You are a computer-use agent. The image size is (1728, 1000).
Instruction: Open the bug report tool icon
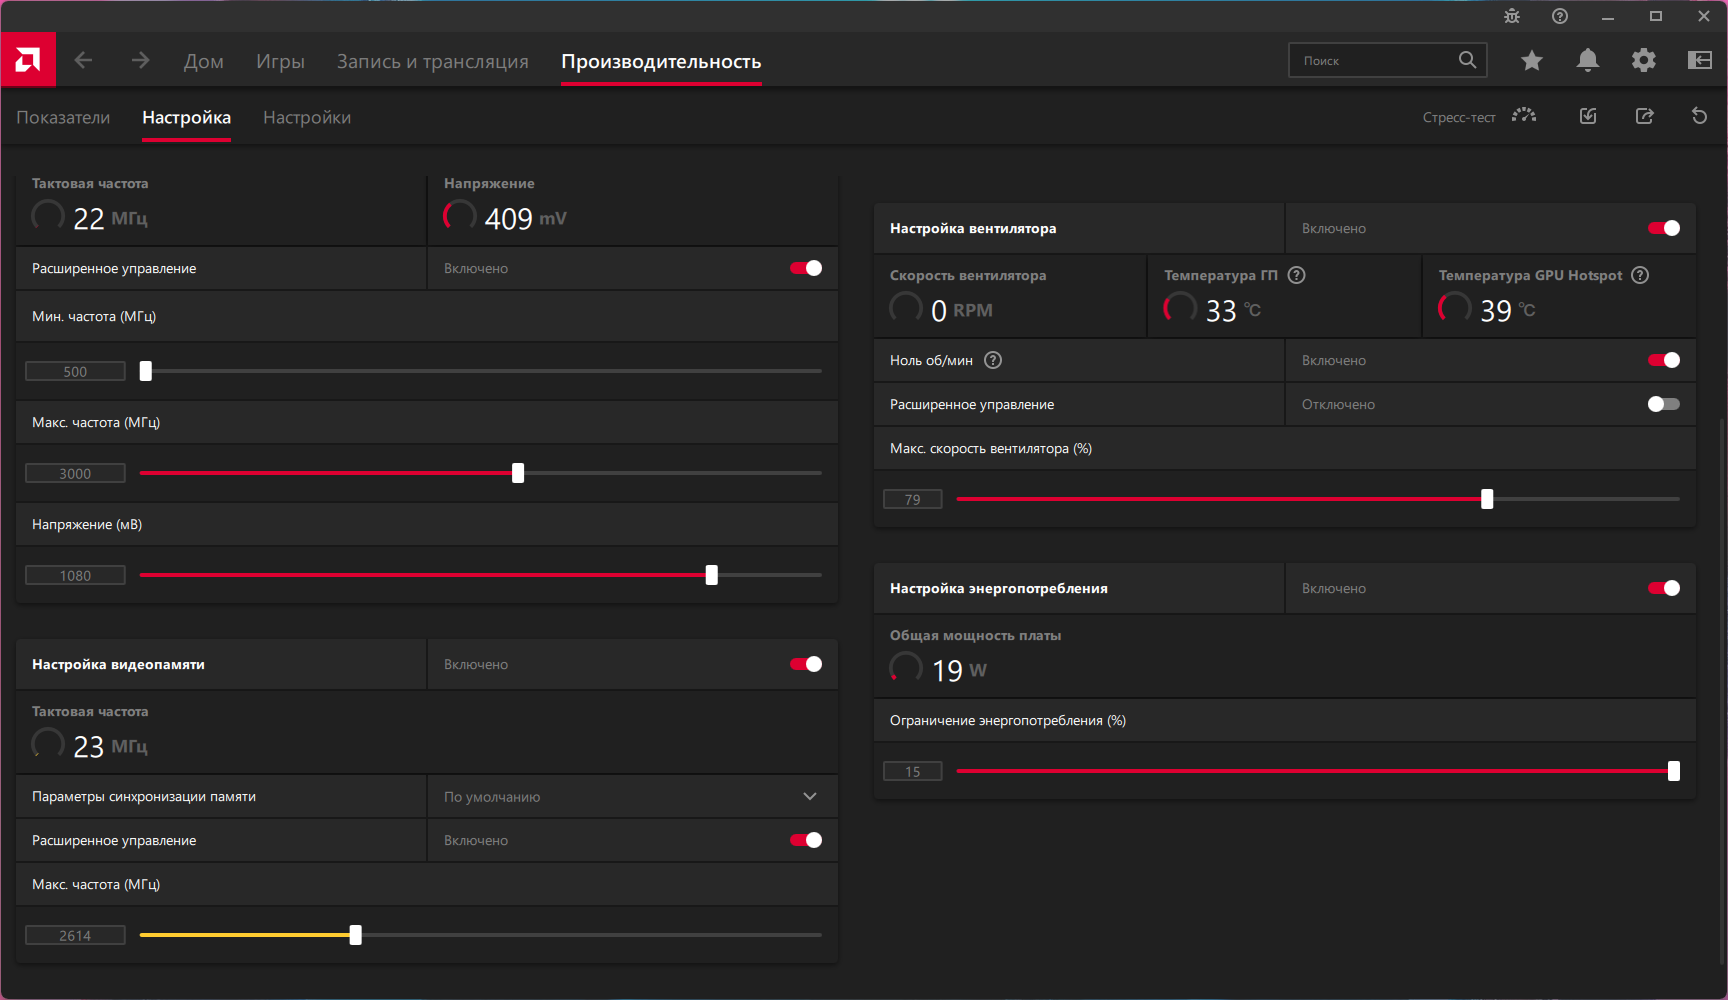[x=1512, y=16]
